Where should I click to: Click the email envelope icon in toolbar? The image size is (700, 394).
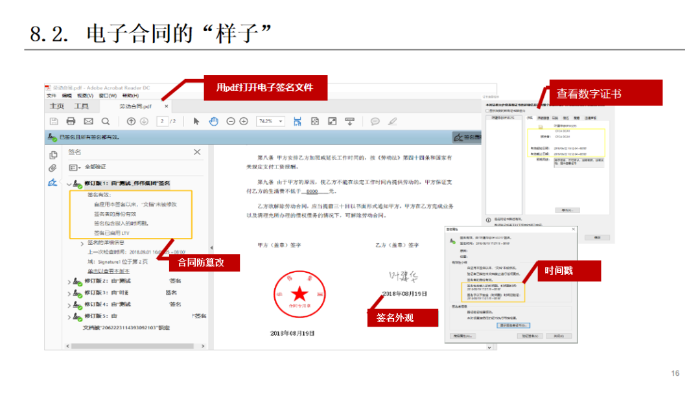point(88,121)
